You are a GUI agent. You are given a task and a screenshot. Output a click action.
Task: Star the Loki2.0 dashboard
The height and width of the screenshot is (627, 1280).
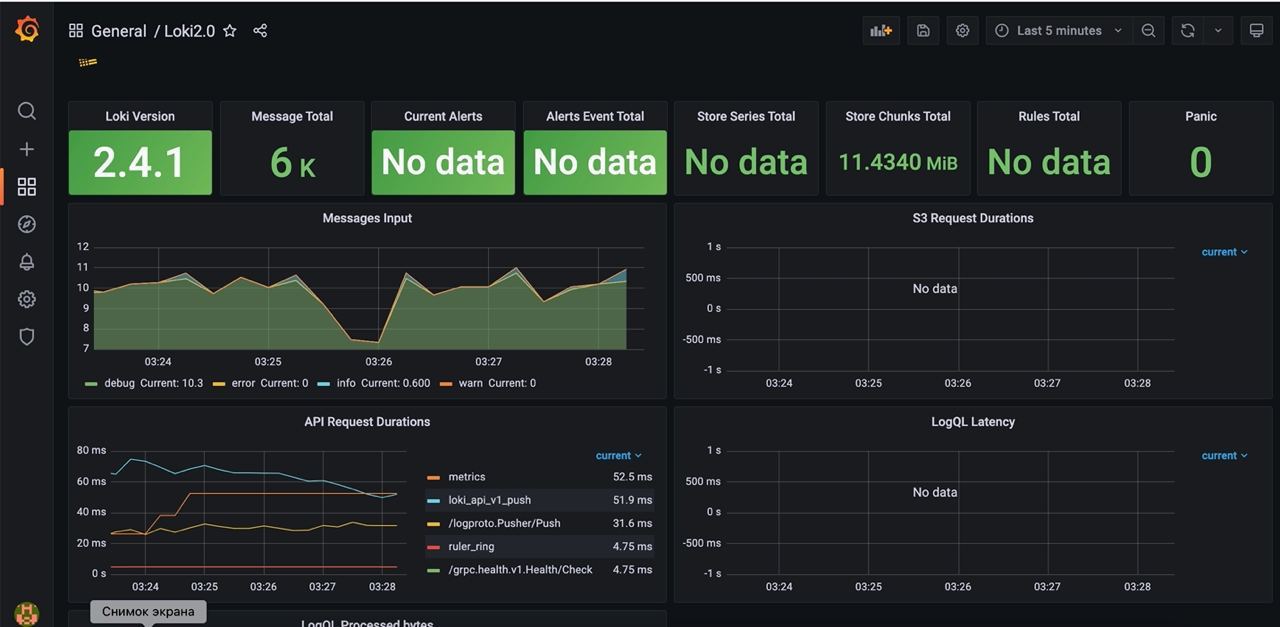[x=230, y=31]
